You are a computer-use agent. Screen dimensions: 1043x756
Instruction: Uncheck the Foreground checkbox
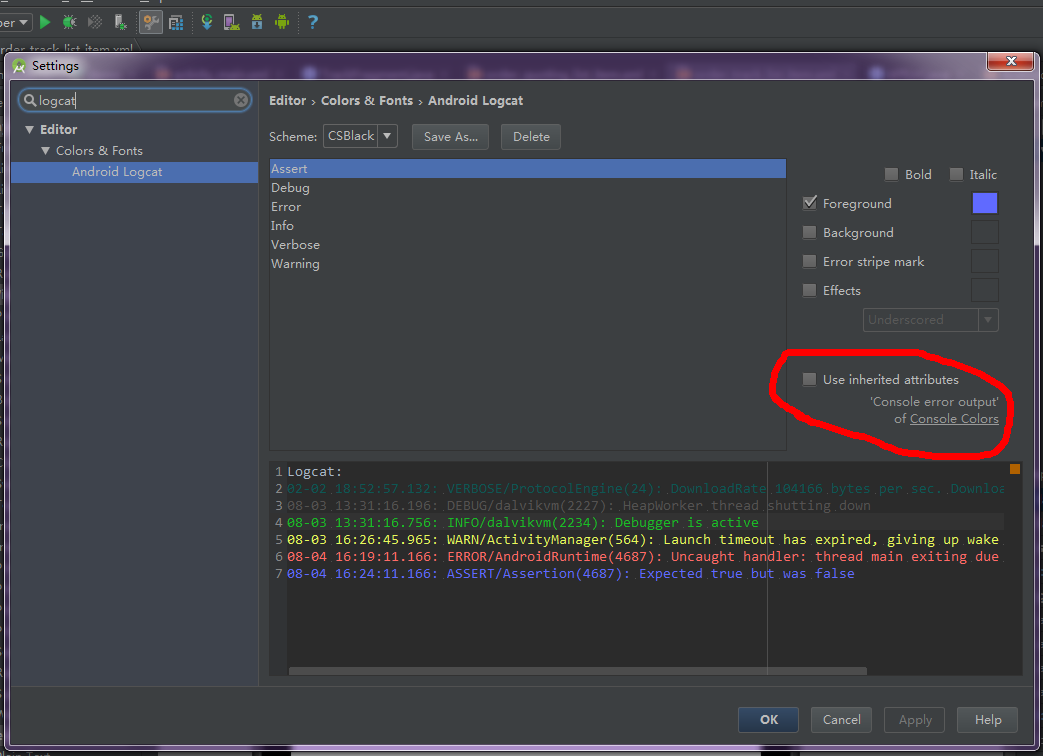[810, 203]
